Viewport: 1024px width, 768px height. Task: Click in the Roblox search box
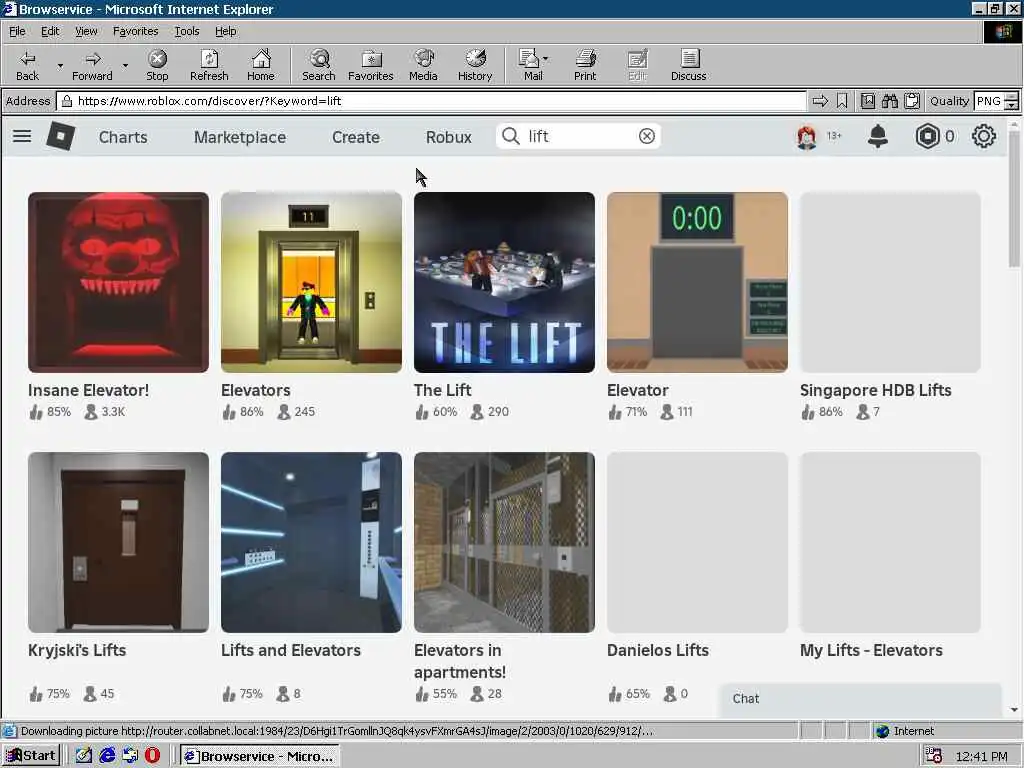[x=578, y=136]
